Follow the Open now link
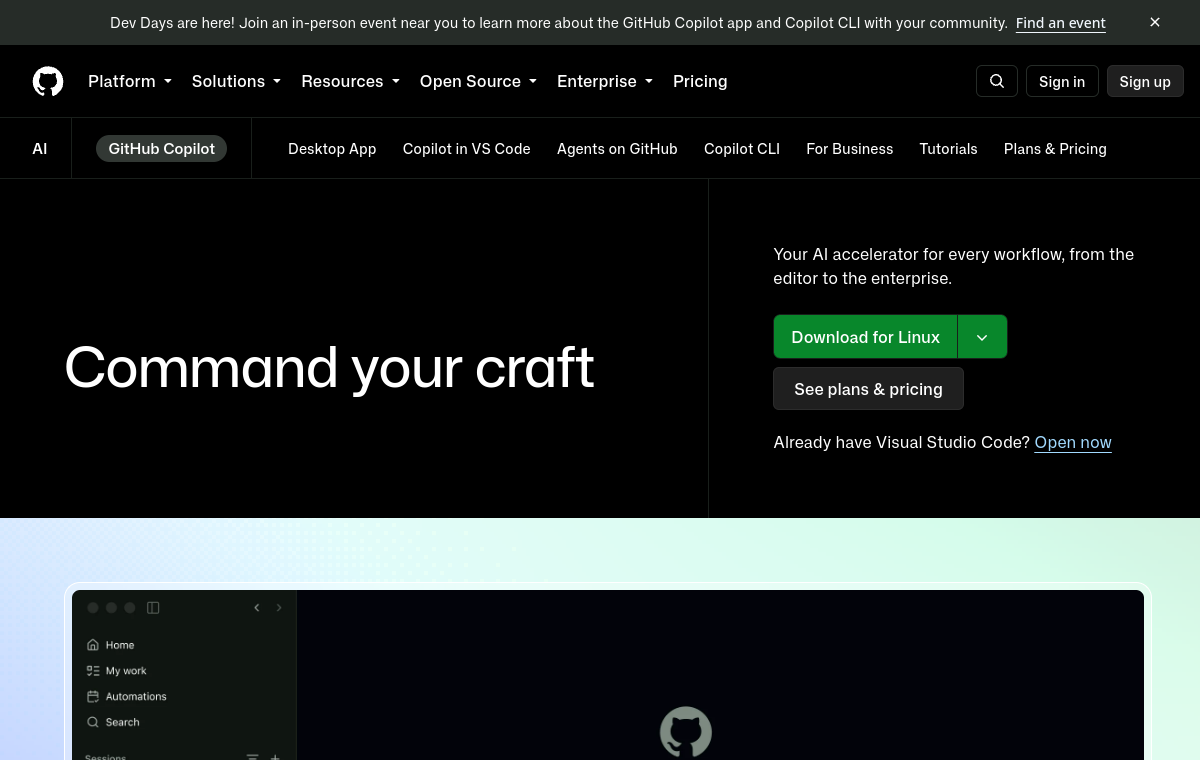Viewport: 1200px width, 760px height. click(1073, 442)
